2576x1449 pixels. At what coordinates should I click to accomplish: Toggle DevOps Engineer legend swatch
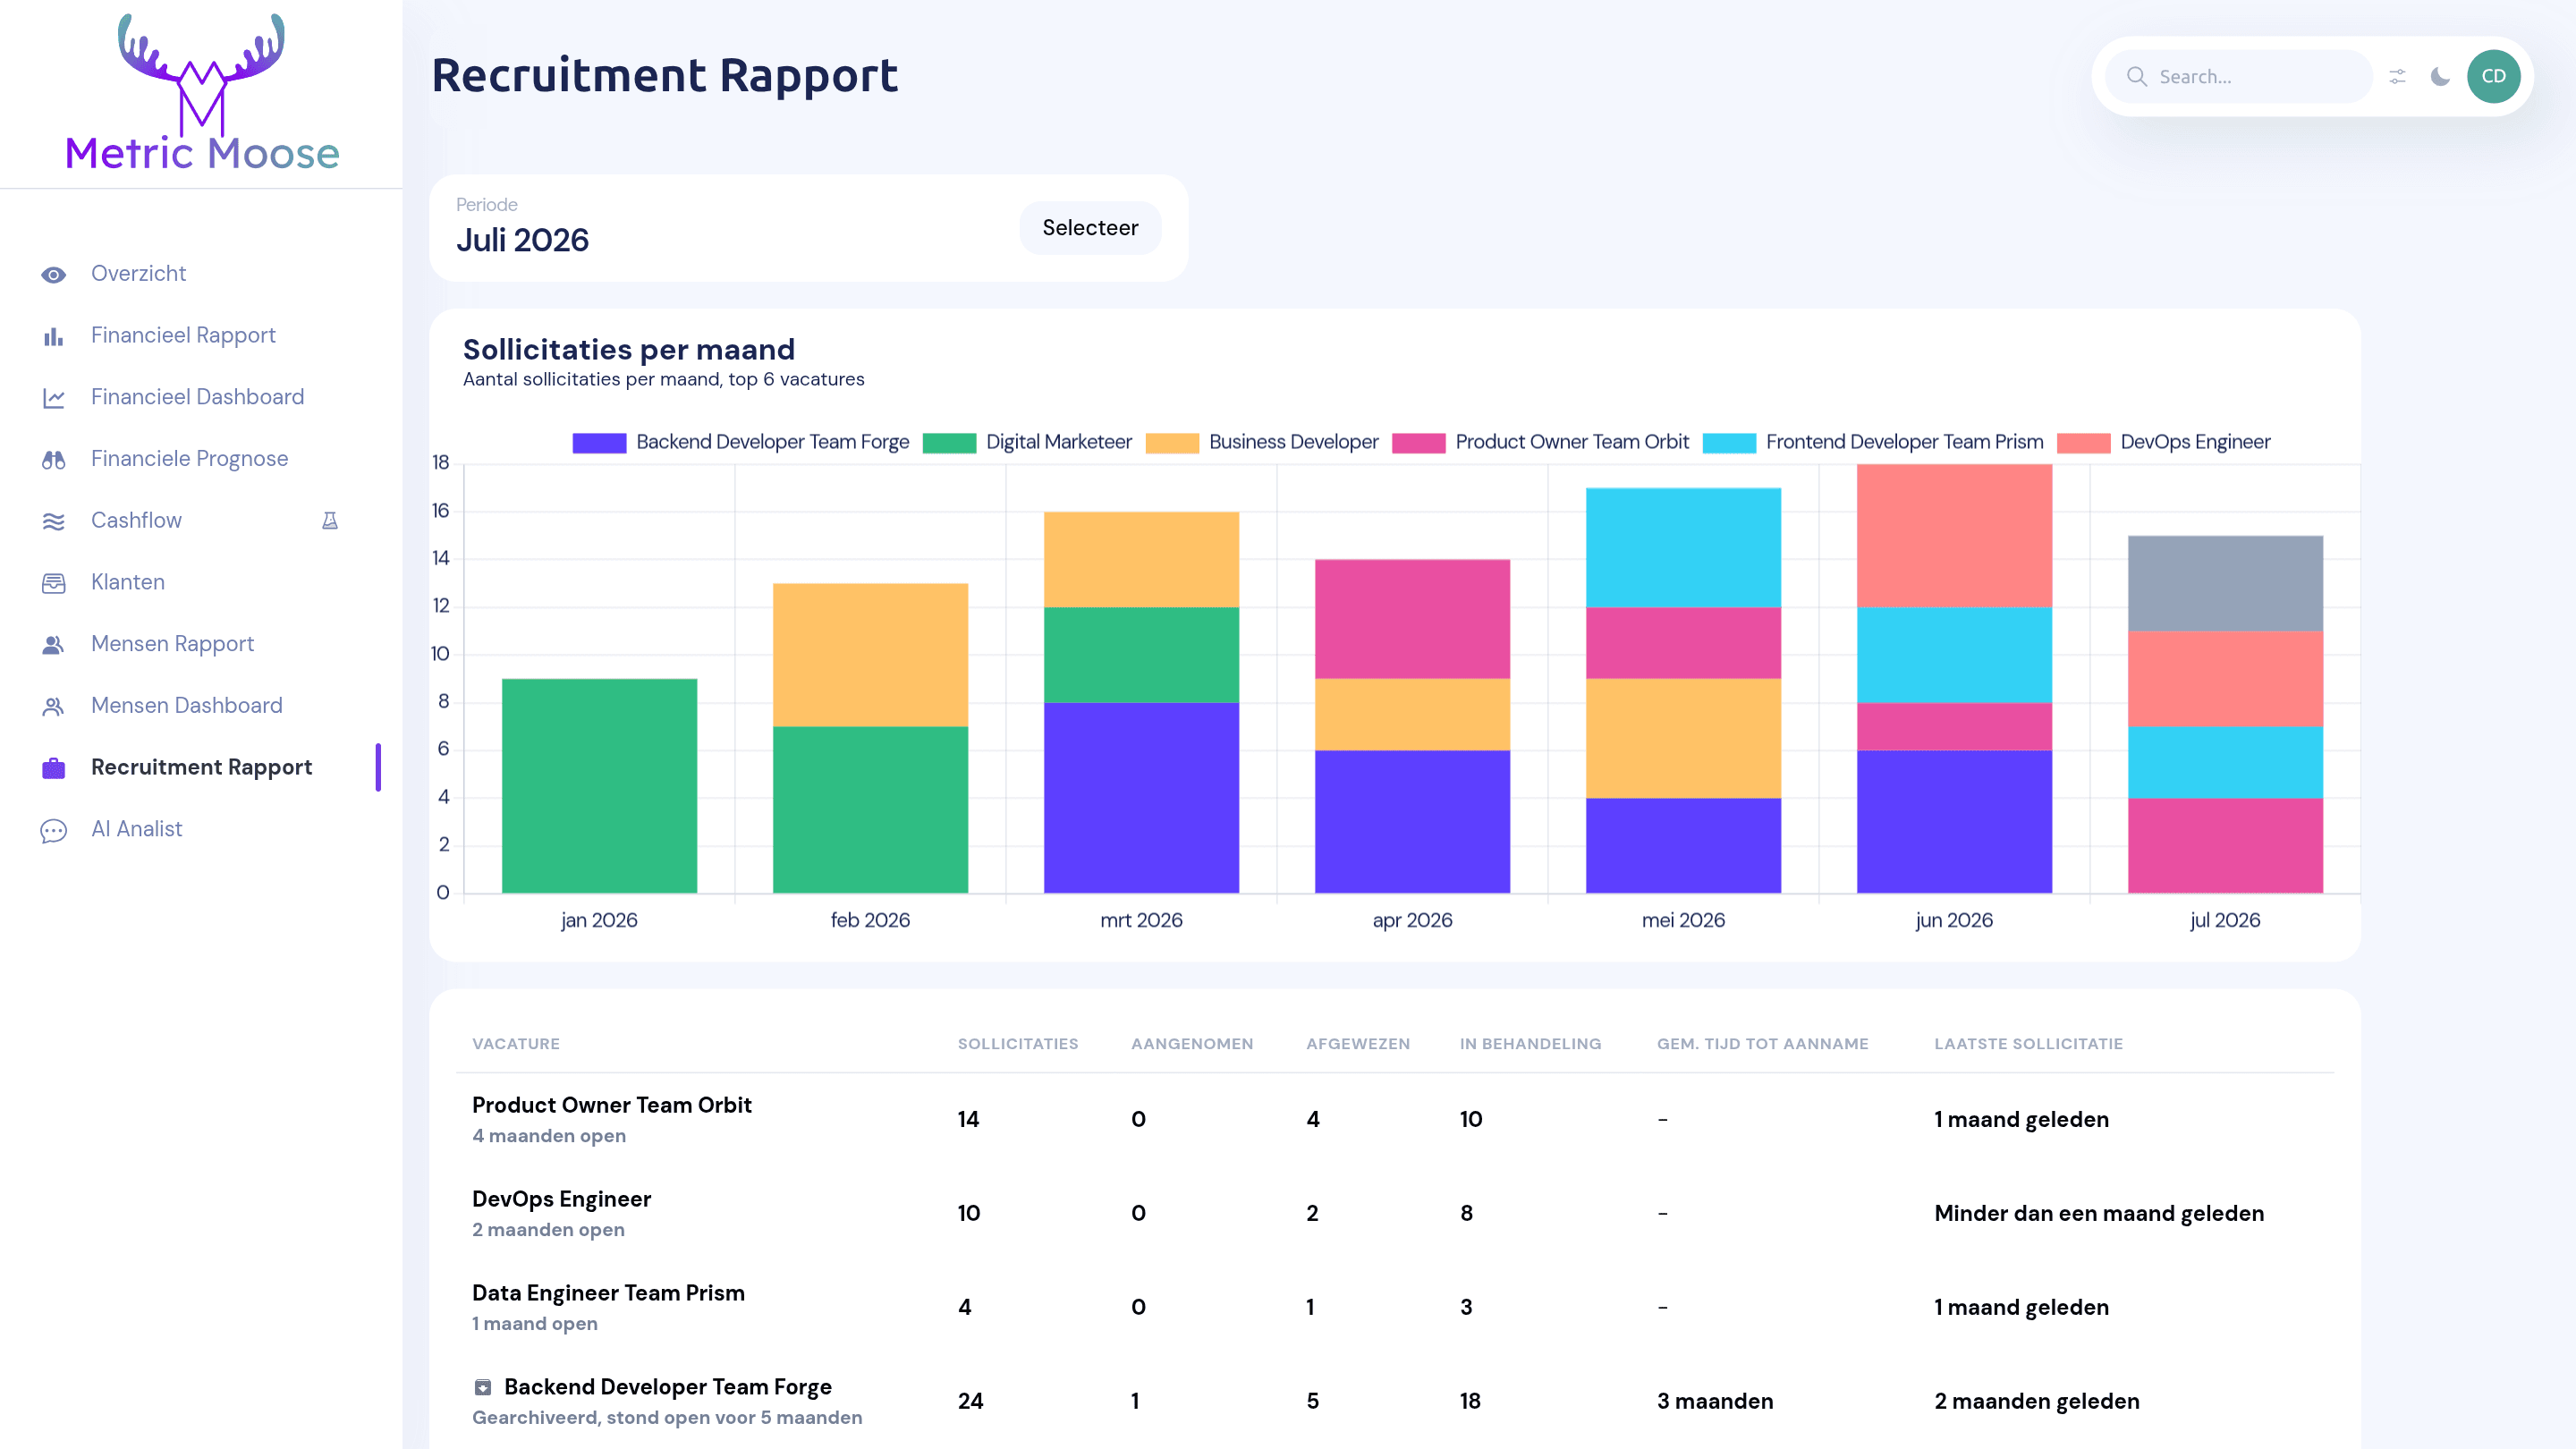(x=2083, y=443)
